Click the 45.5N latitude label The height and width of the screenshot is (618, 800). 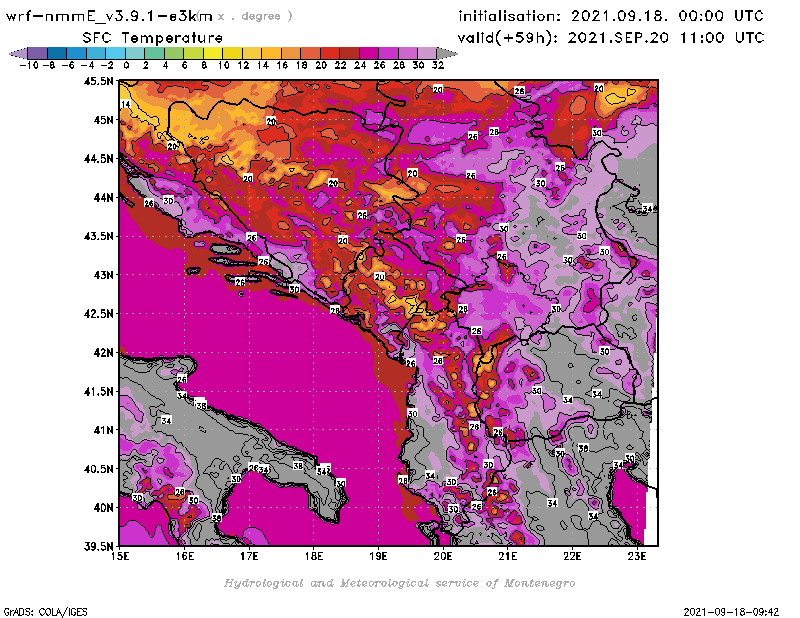[x=99, y=81]
